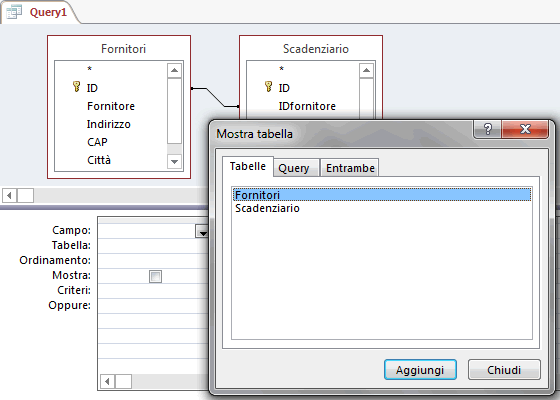Viewport: 560px width, 400px height.
Task: Click the scroll up arrow in Fornitori field list
Action: click(174, 70)
